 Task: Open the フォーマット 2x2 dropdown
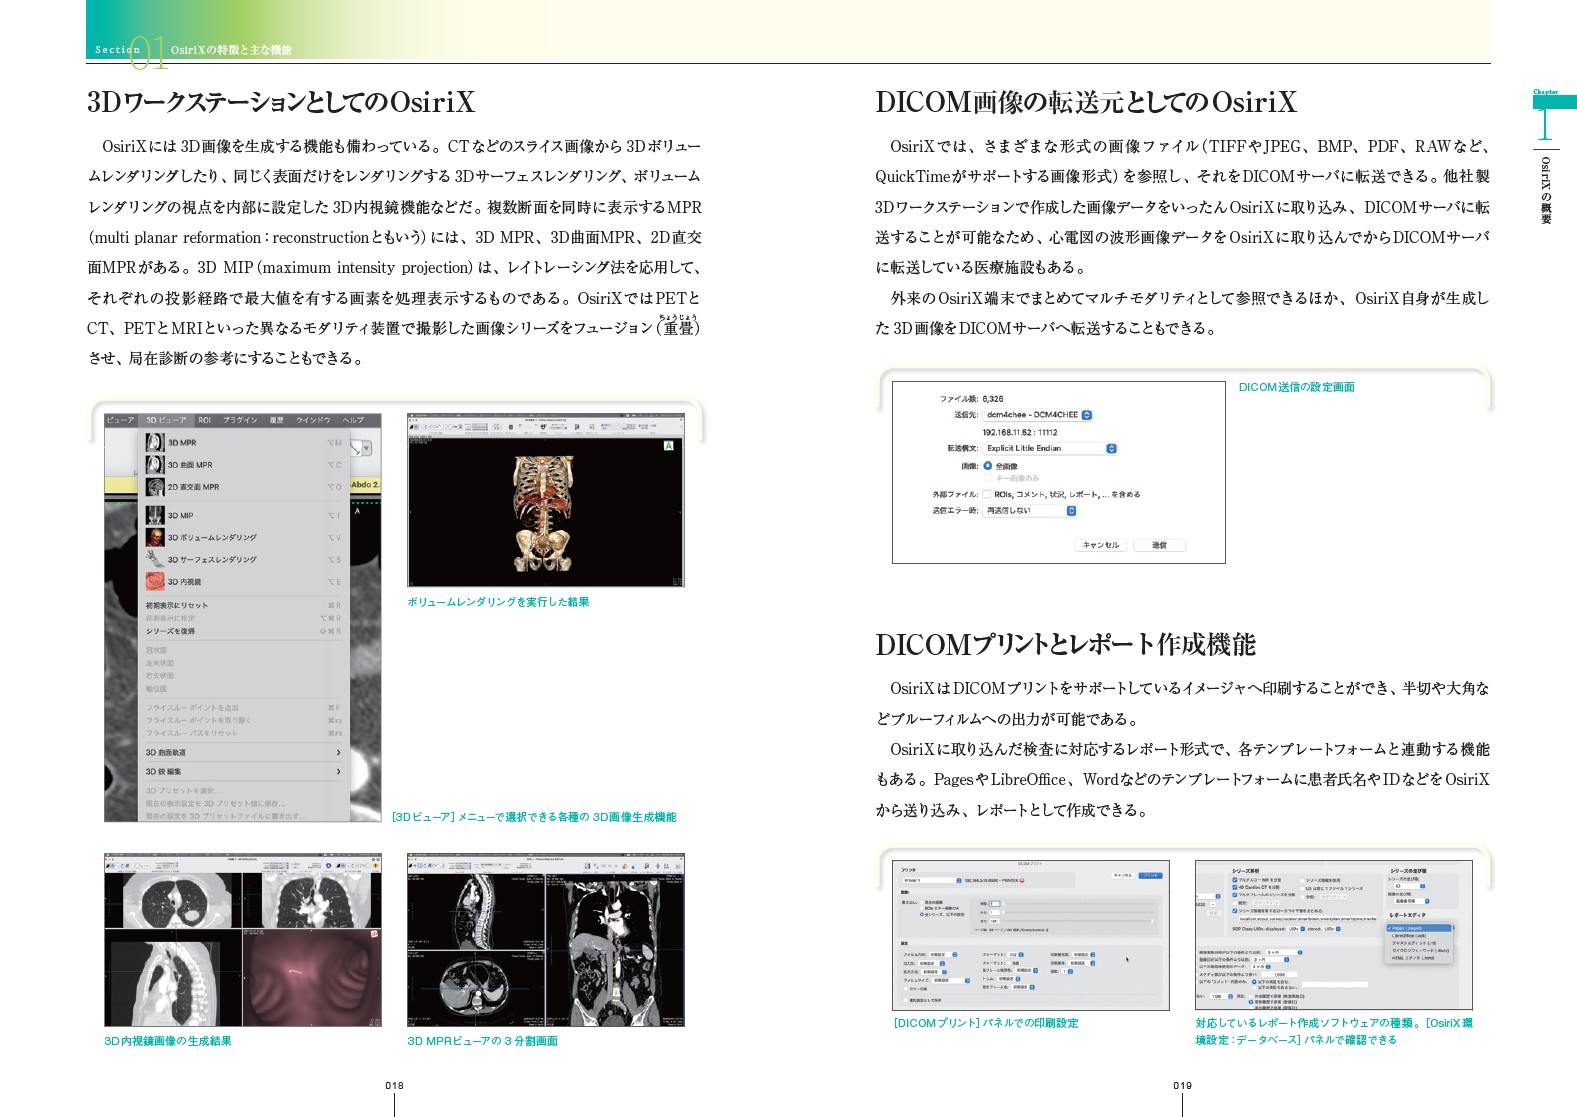pyautogui.click(x=1015, y=954)
